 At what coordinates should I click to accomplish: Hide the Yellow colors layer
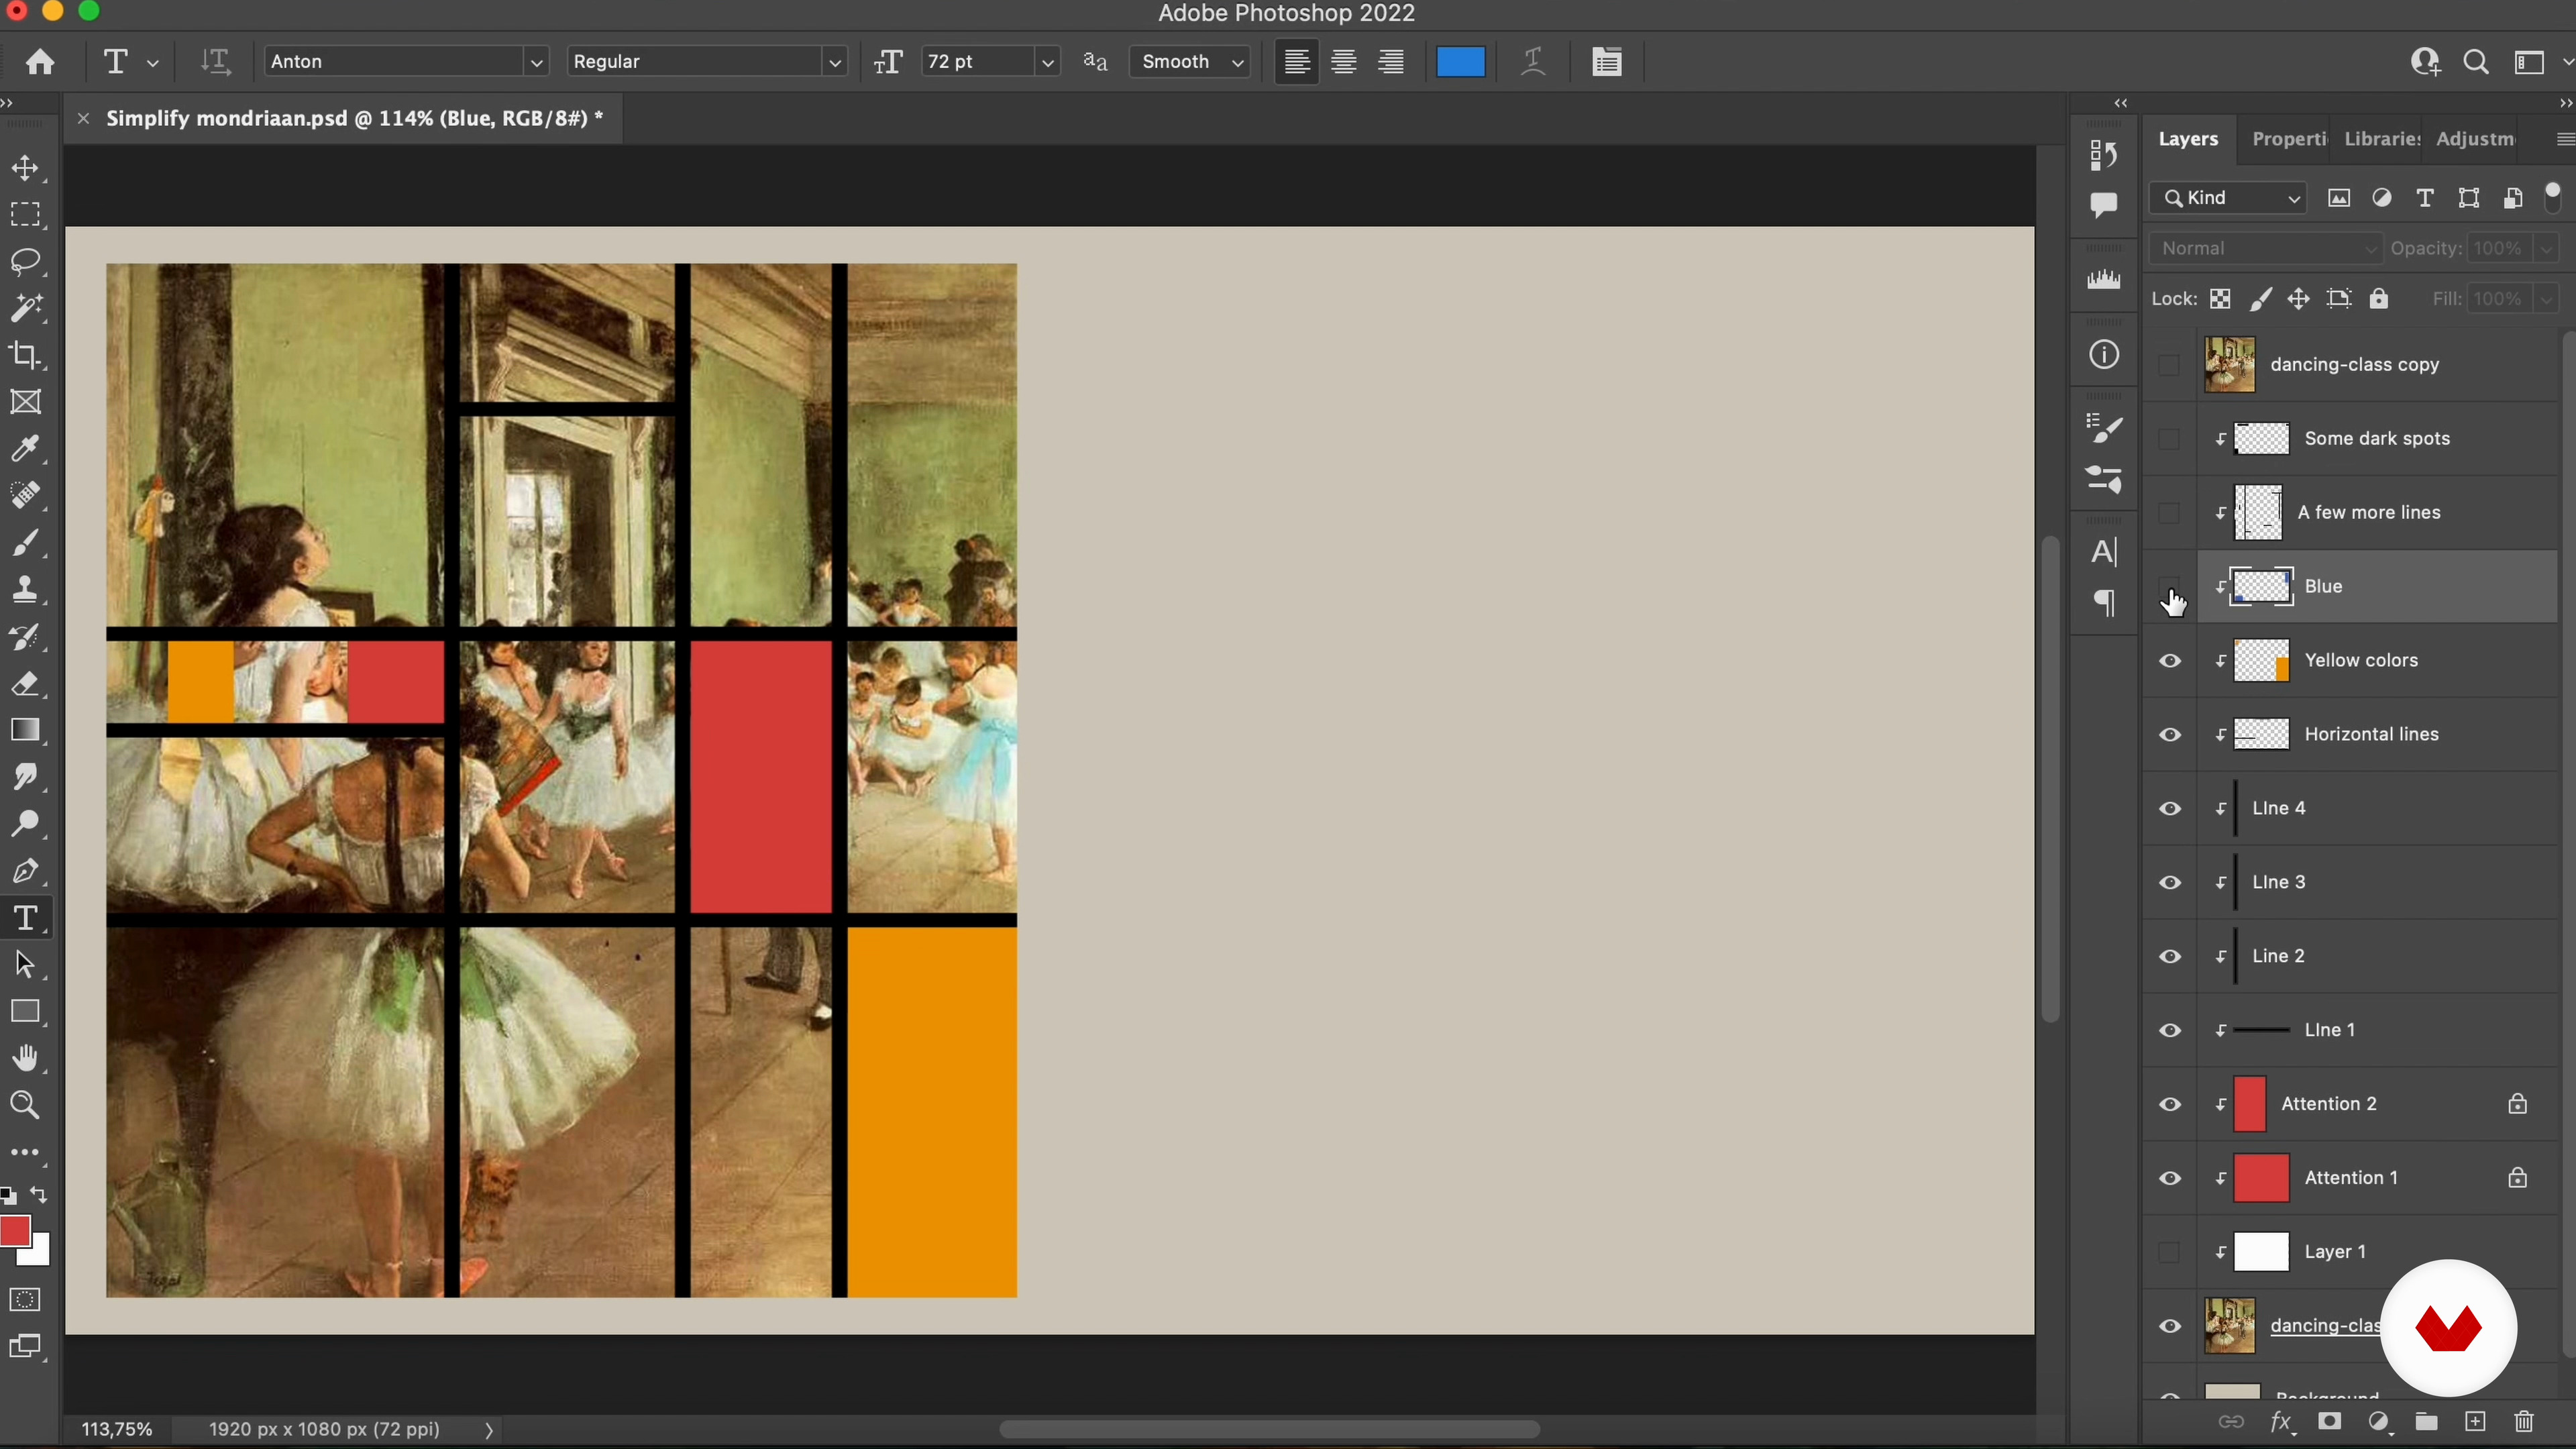click(2169, 661)
